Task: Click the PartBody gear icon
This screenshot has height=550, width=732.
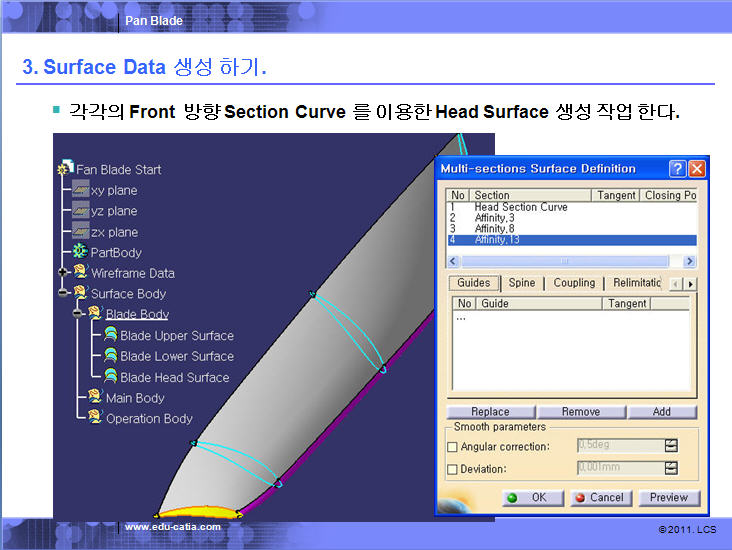Action: 80,252
